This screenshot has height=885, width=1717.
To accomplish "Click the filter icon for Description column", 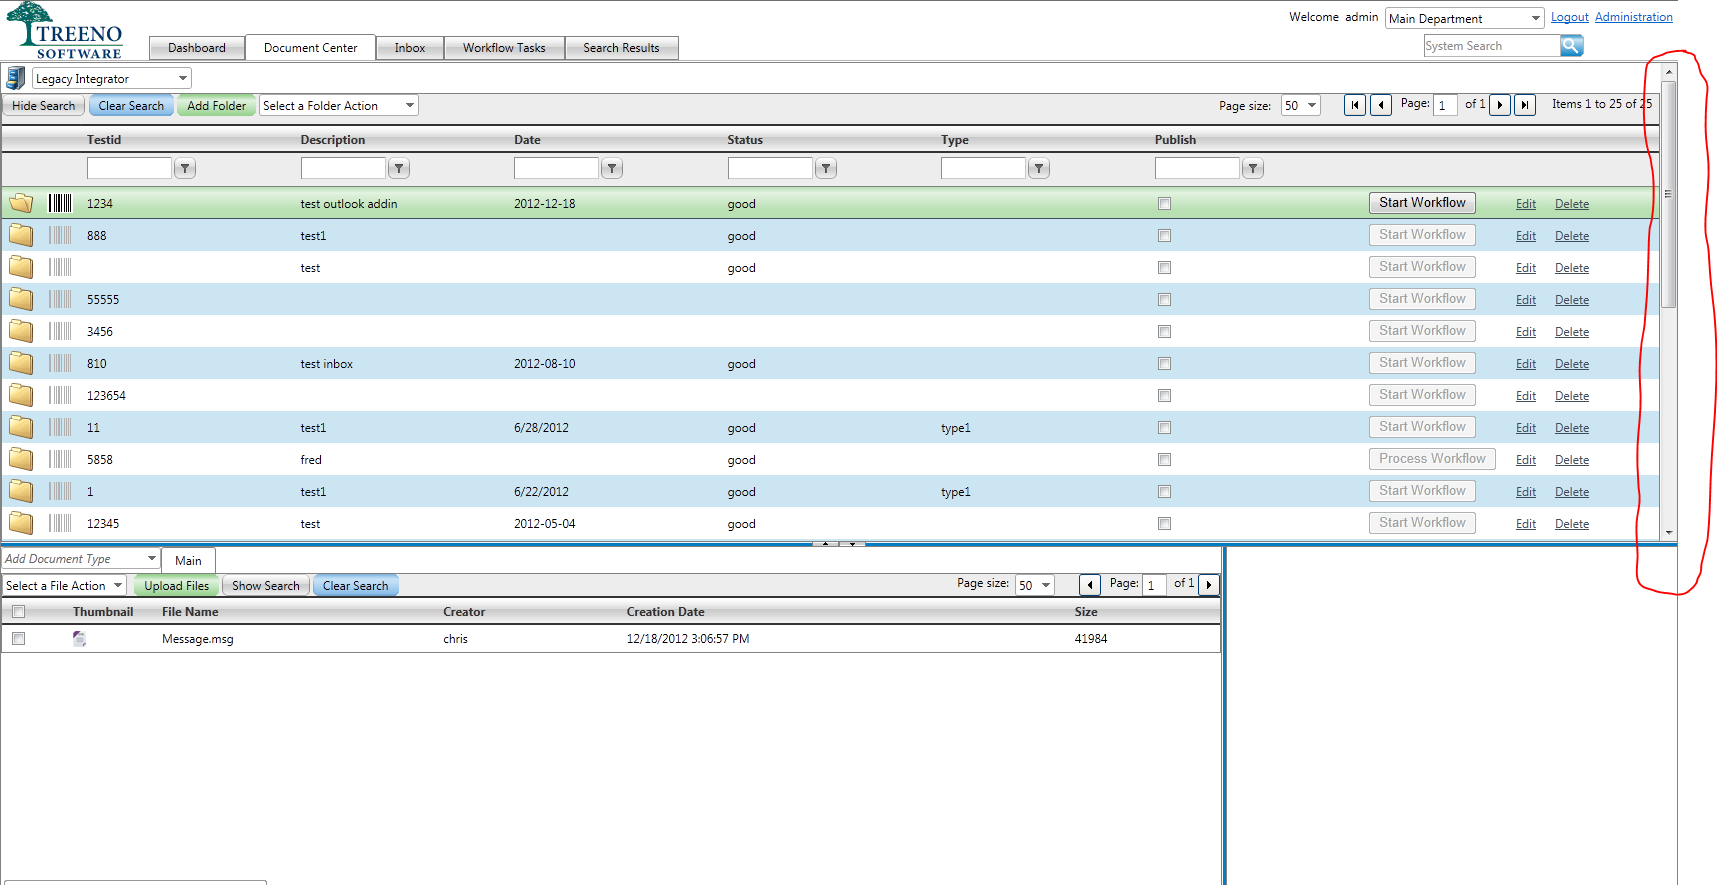I will (x=399, y=169).
